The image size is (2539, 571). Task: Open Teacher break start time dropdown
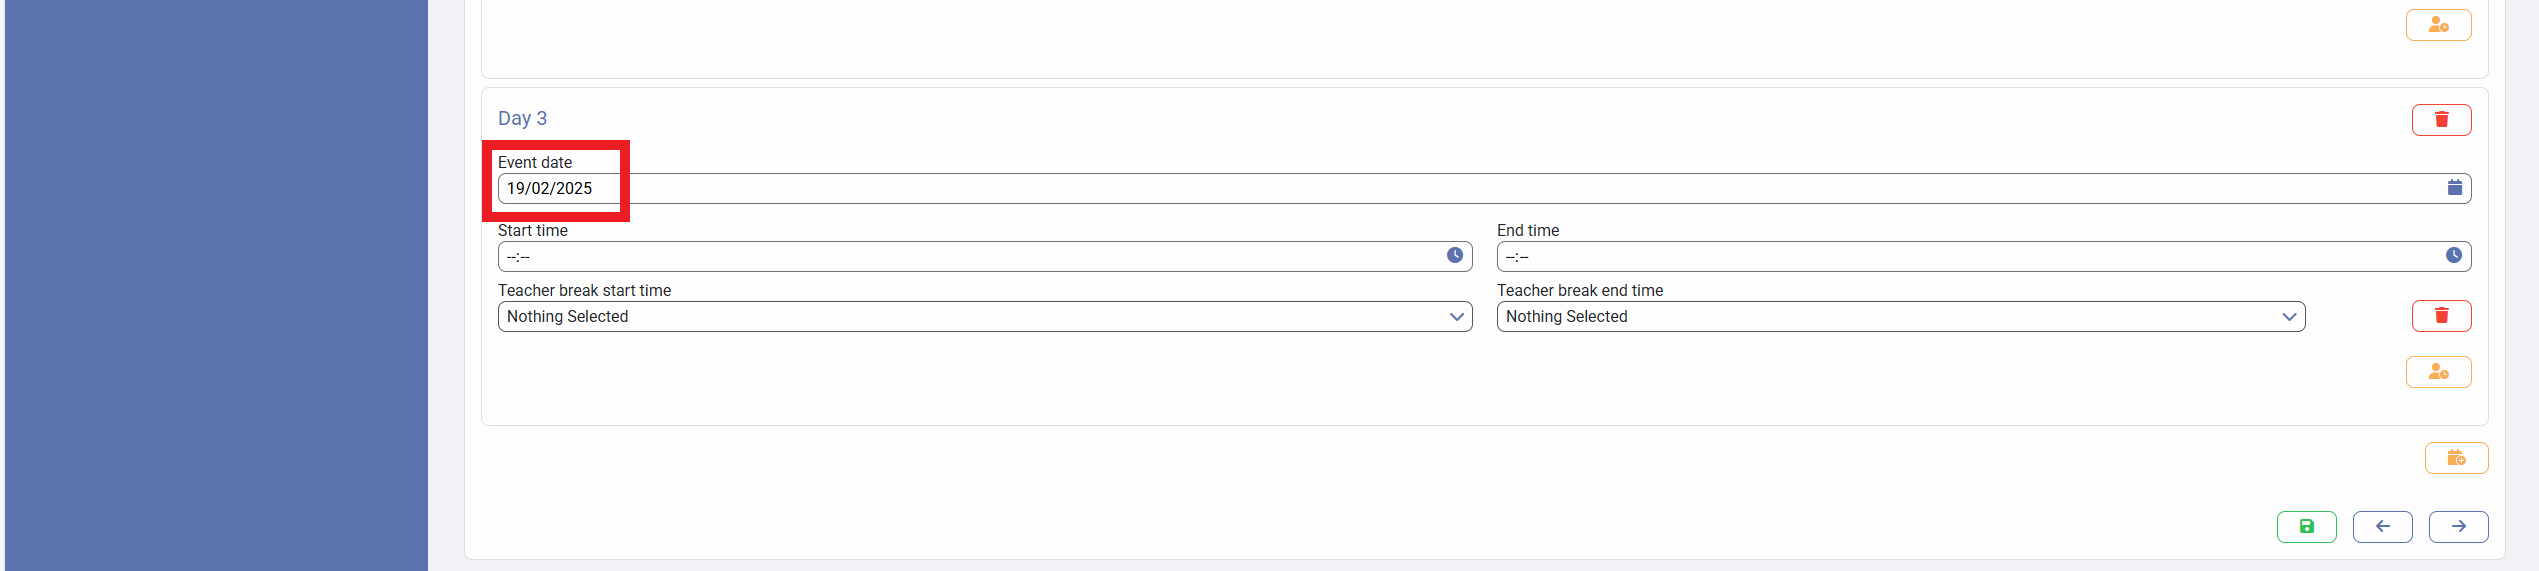tap(984, 317)
